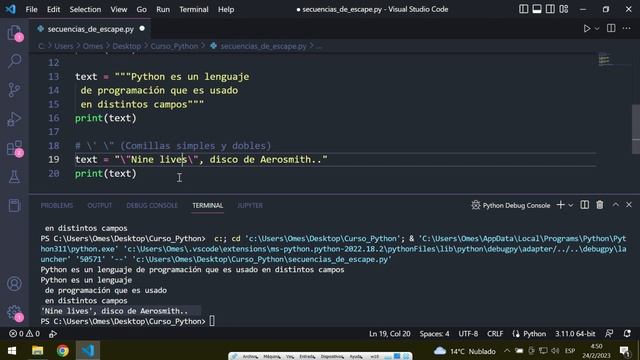Open File Explorer from taskbar
Viewport: 640px width, 360px height.
(38, 351)
